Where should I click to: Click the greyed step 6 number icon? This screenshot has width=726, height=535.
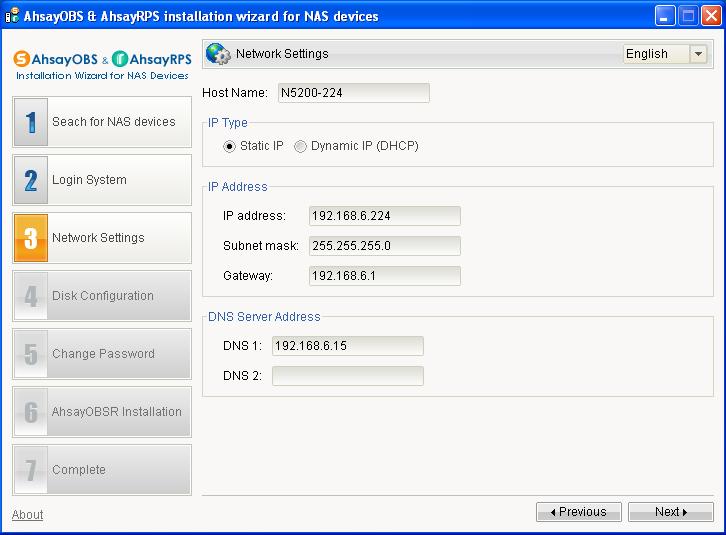31,412
